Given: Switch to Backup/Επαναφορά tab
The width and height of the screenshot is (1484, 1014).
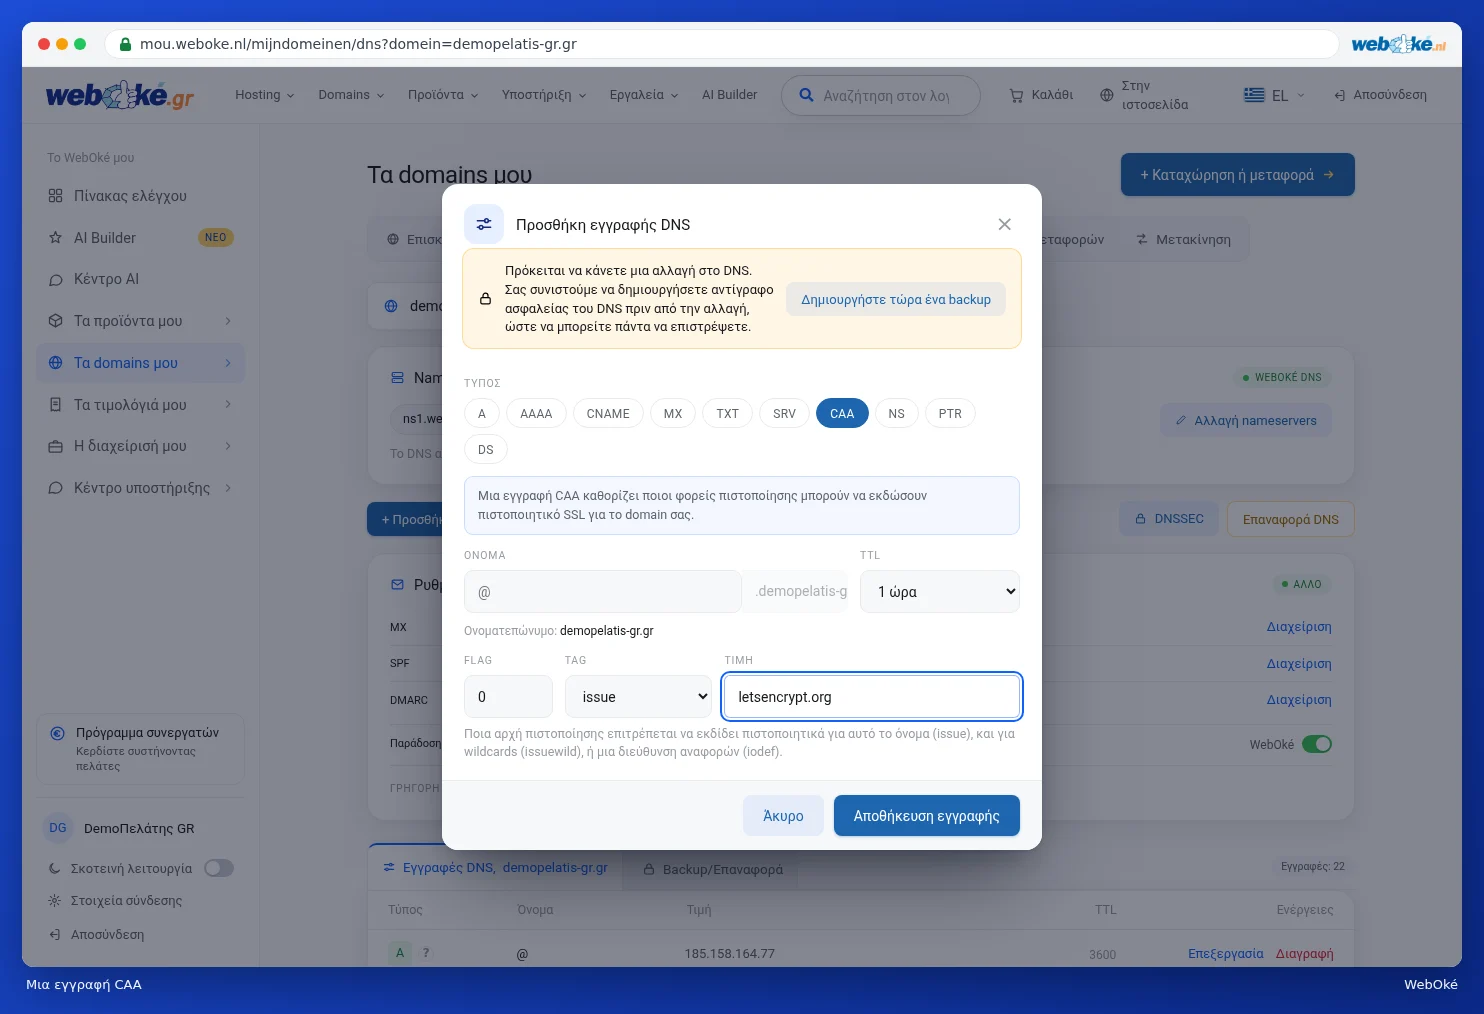Looking at the screenshot, I should pyautogui.click(x=713, y=869).
